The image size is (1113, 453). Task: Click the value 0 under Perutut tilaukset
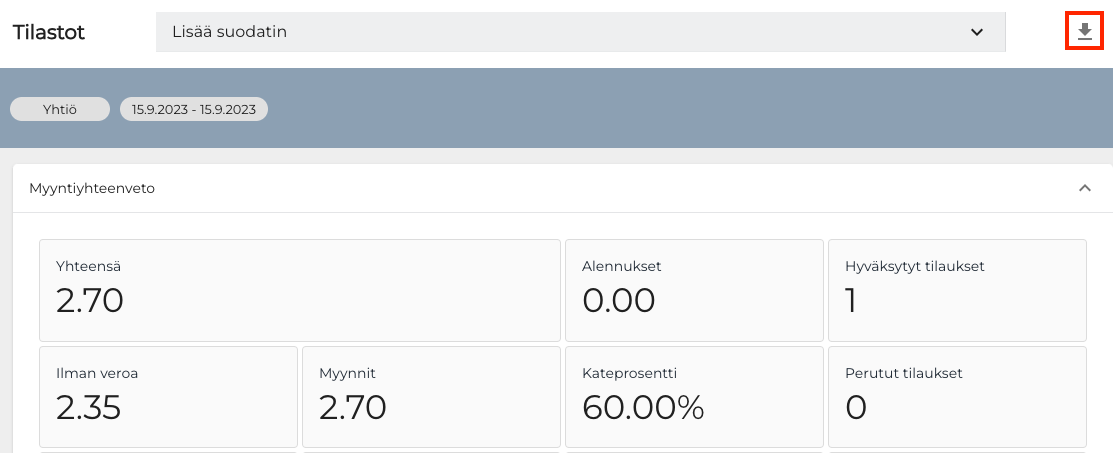(855, 407)
